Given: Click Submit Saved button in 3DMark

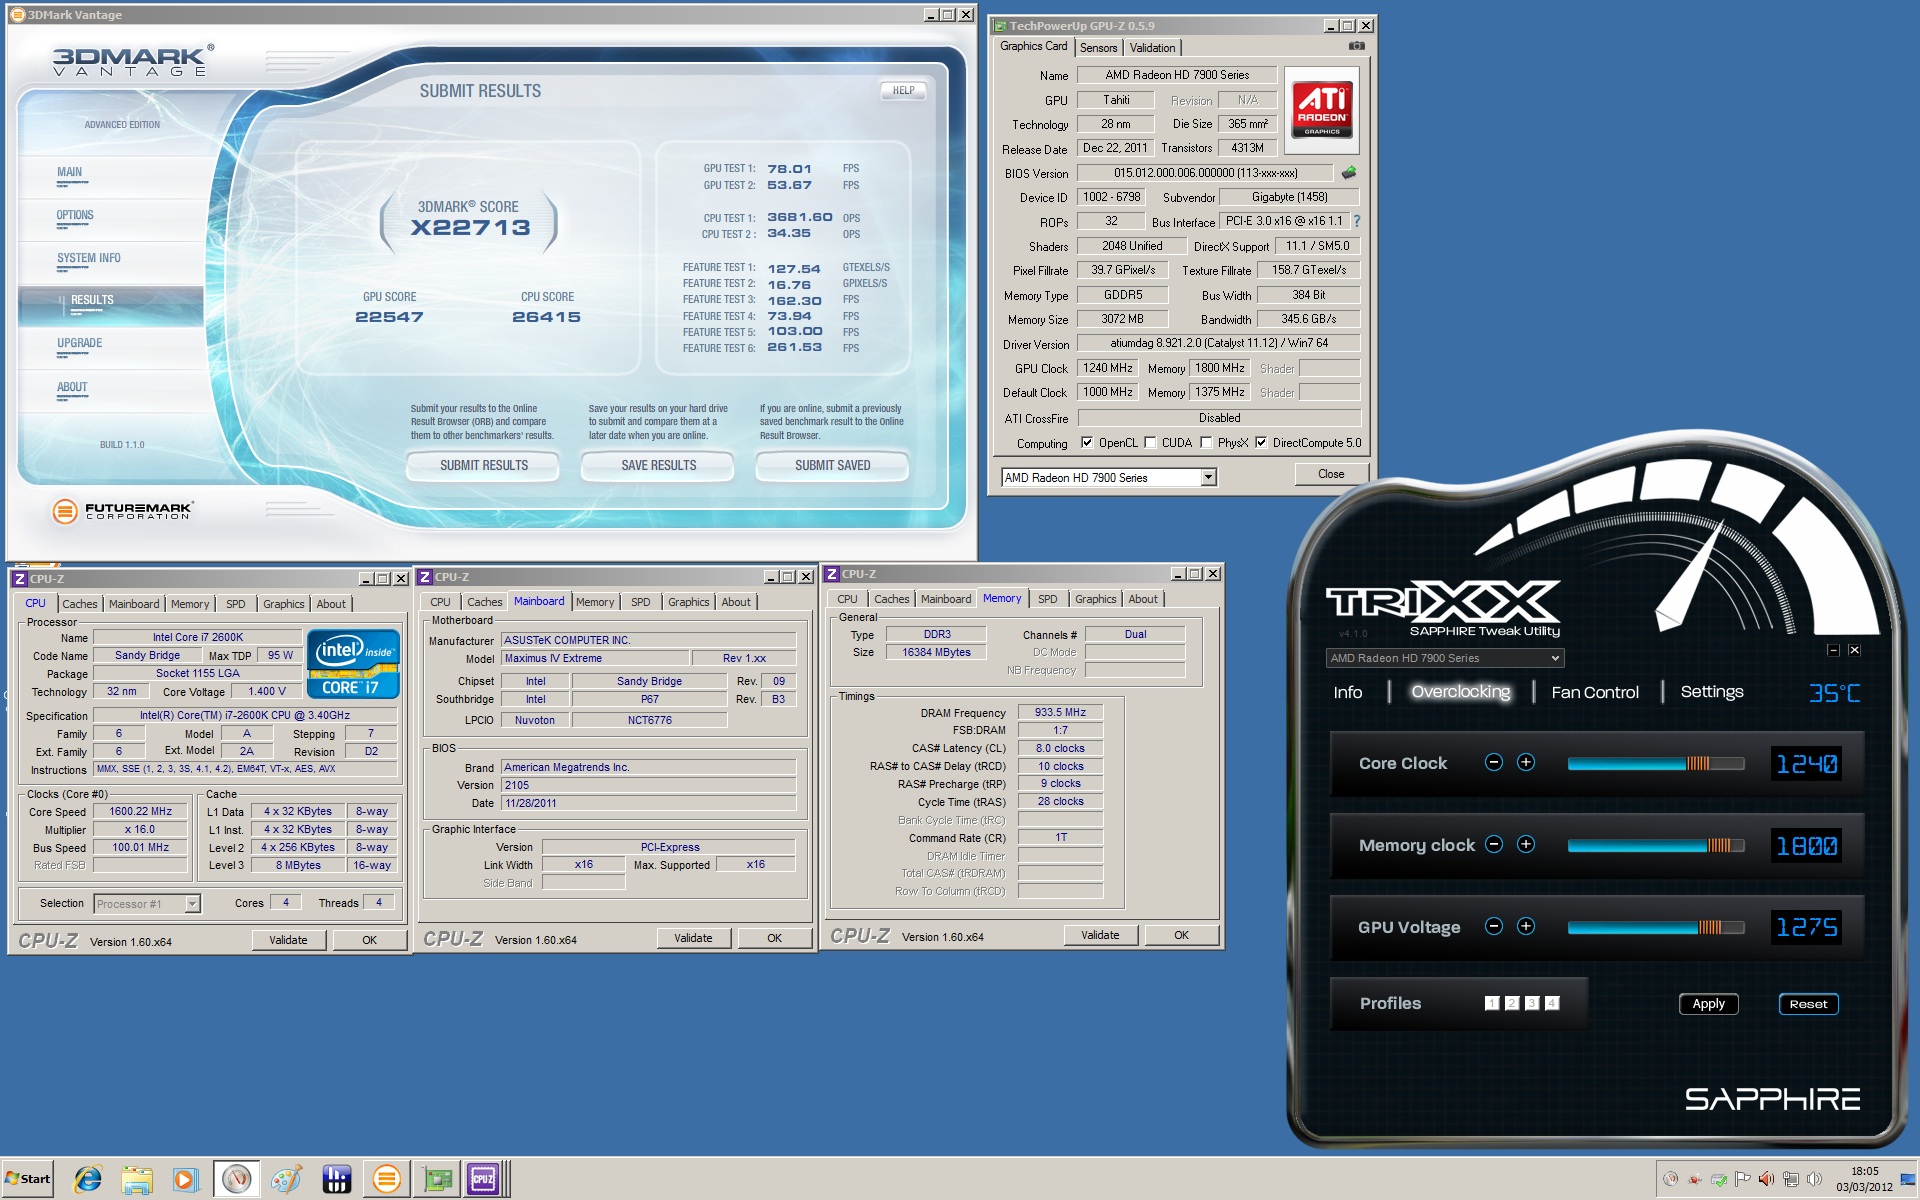Looking at the screenshot, I should 832,465.
